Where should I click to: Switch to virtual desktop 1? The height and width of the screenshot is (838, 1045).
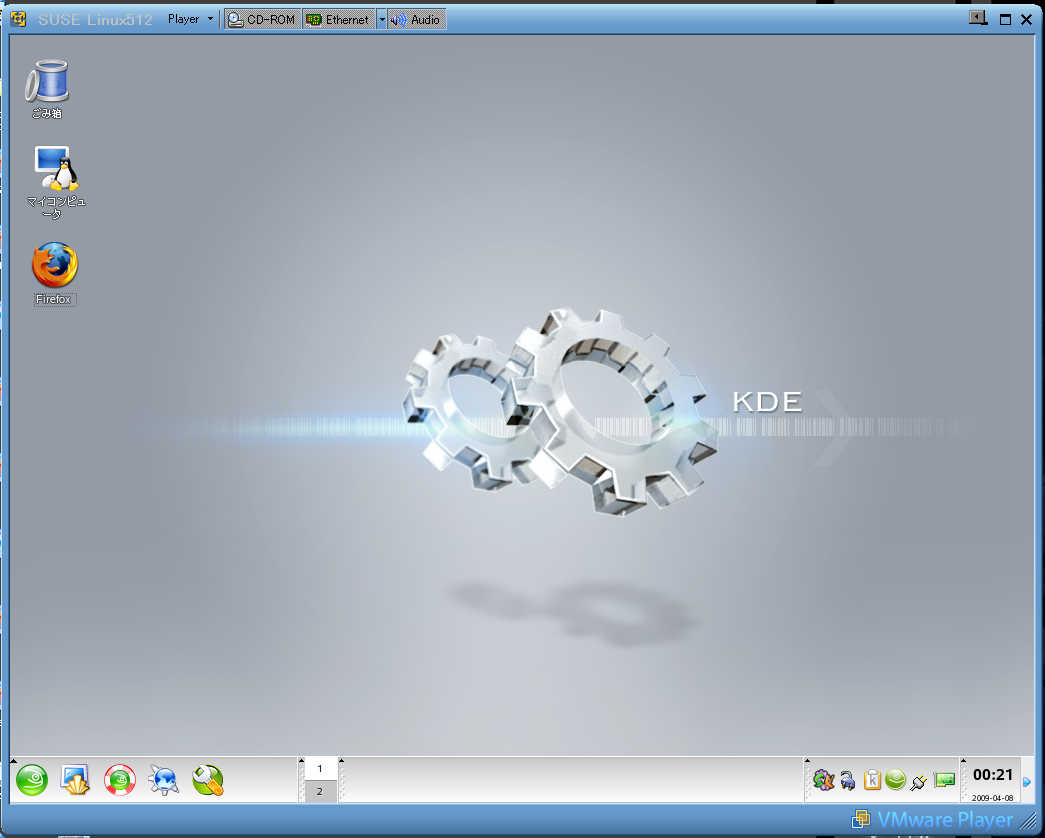coord(320,769)
